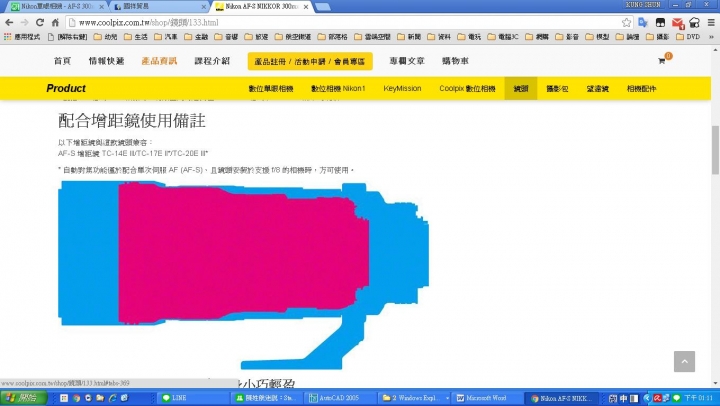Select Coolpix 數位相機 in the Product bar
Image resolution: width=720 pixels, height=406 pixels.
tap(467, 88)
